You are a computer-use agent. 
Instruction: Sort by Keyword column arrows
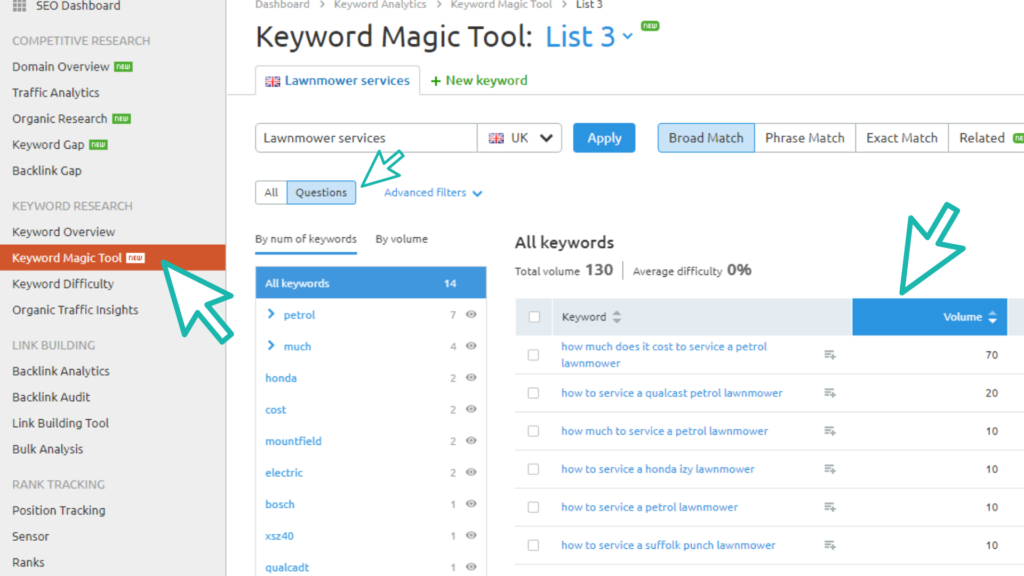[x=616, y=317]
